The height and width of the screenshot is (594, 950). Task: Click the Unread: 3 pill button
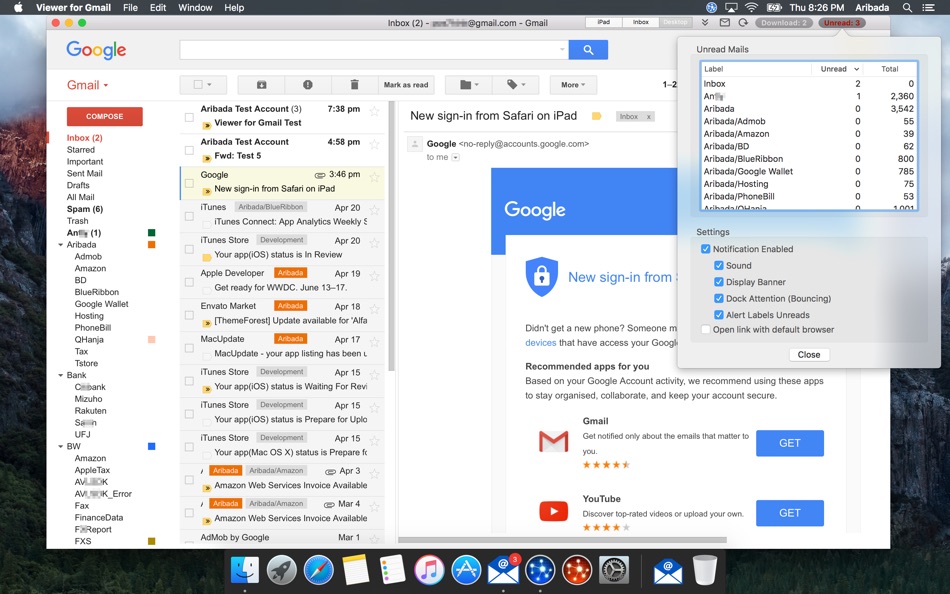point(842,22)
